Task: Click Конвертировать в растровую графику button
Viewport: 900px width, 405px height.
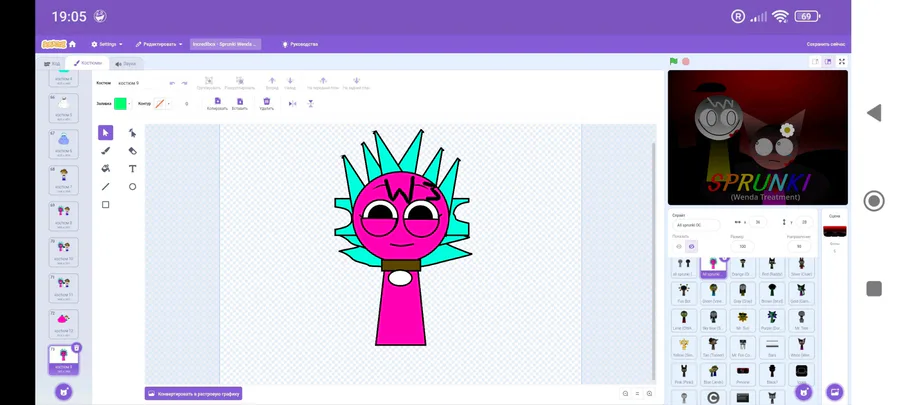Action: 193,394
